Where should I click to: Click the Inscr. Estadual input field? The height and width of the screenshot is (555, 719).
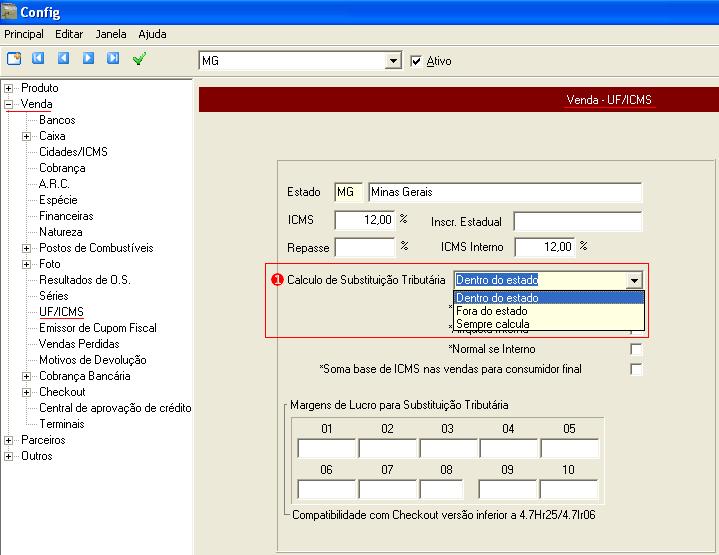[577, 221]
